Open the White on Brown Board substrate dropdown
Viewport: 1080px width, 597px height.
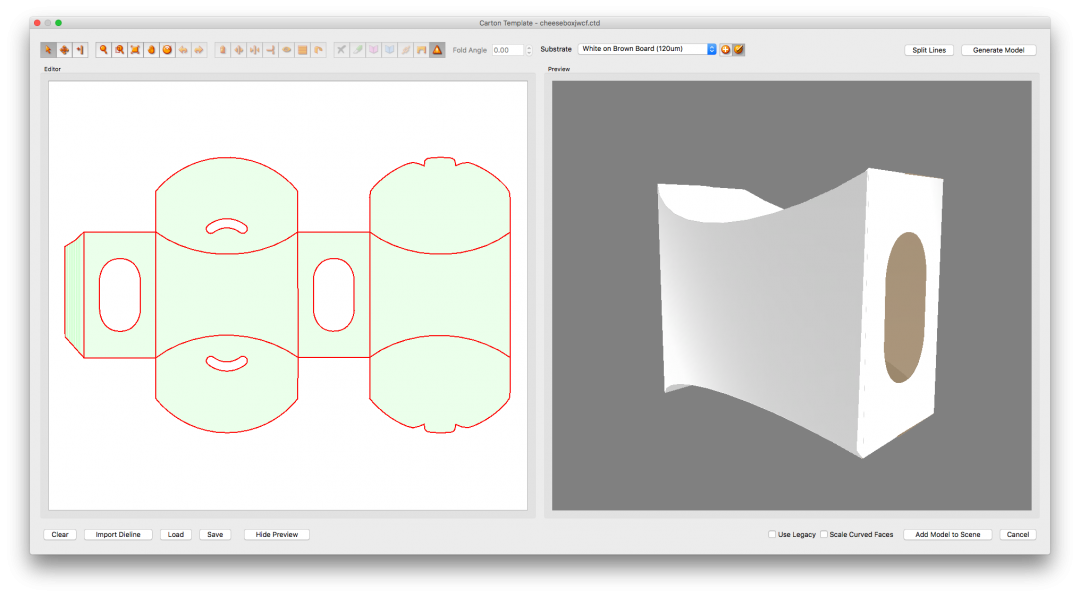[644, 48]
